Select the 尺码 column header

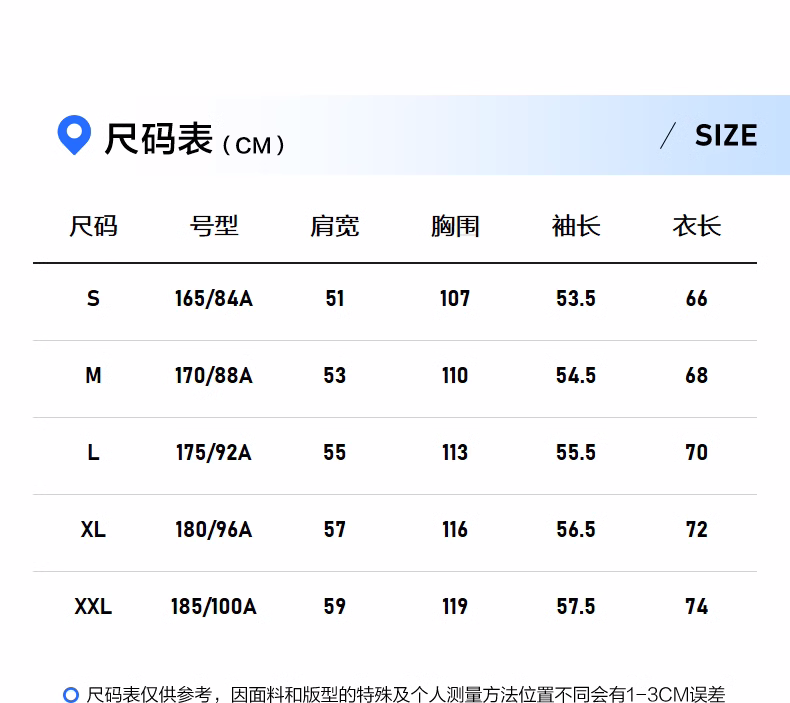point(93,226)
